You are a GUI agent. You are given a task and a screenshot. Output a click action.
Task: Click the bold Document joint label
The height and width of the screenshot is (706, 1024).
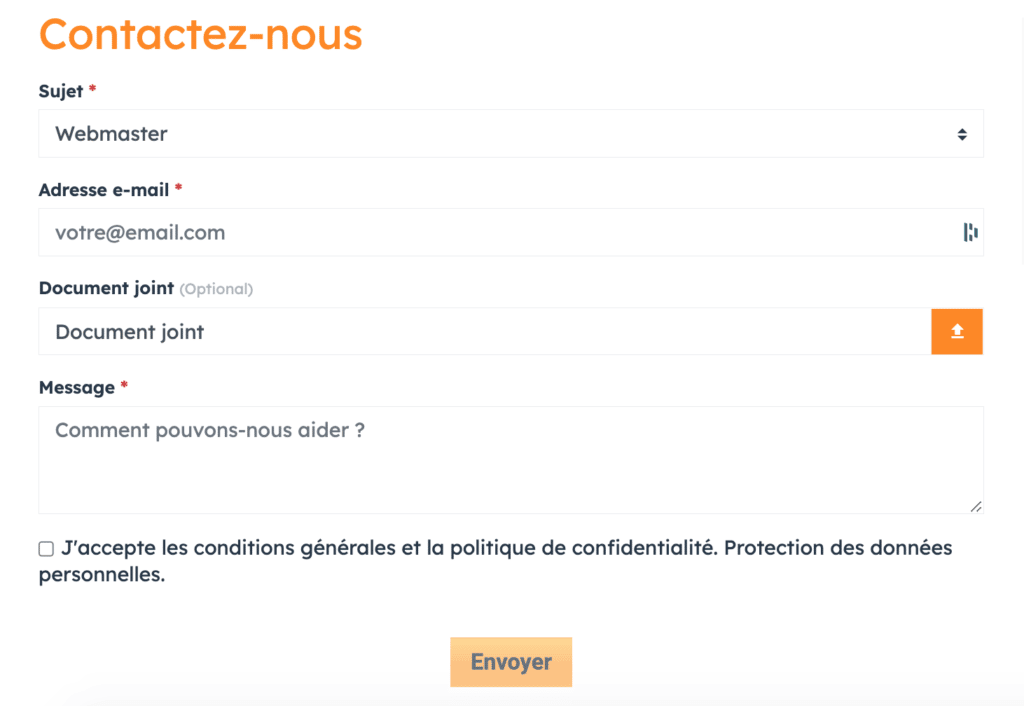pyautogui.click(x=106, y=288)
